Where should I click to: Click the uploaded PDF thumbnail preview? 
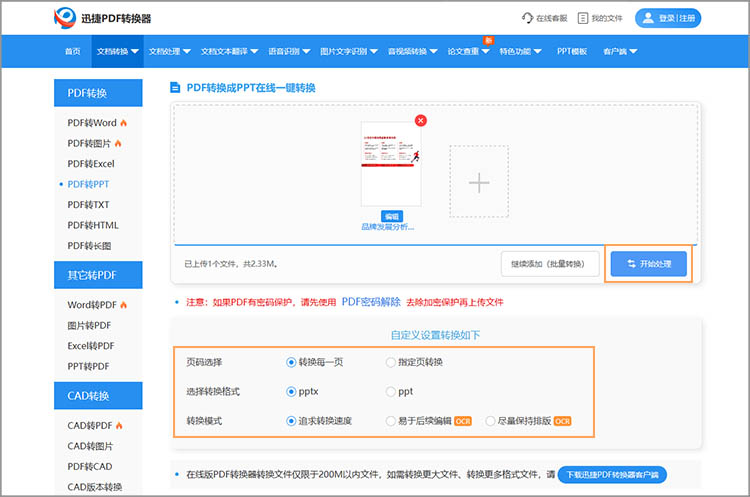pyautogui.click(x=390, y=162)
